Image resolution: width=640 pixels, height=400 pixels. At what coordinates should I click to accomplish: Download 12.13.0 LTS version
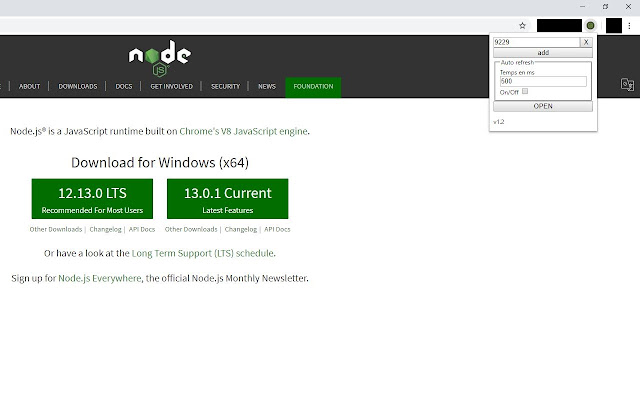(92, 199)
